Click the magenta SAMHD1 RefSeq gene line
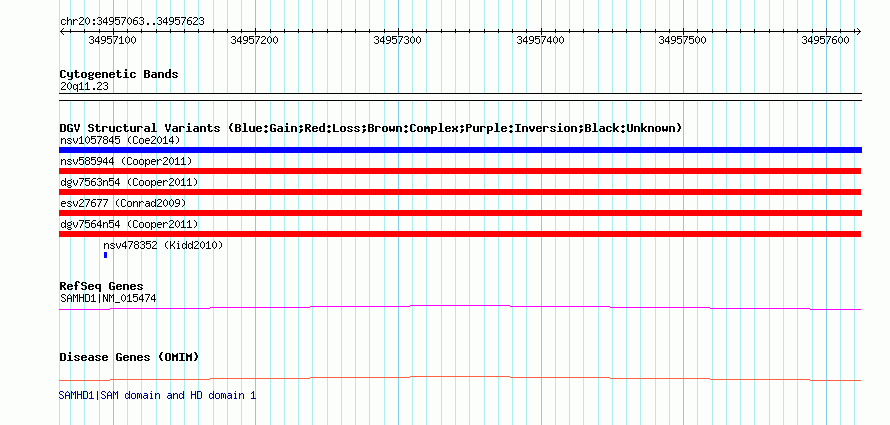The image size is (890, 425). (x=460, y=308)
